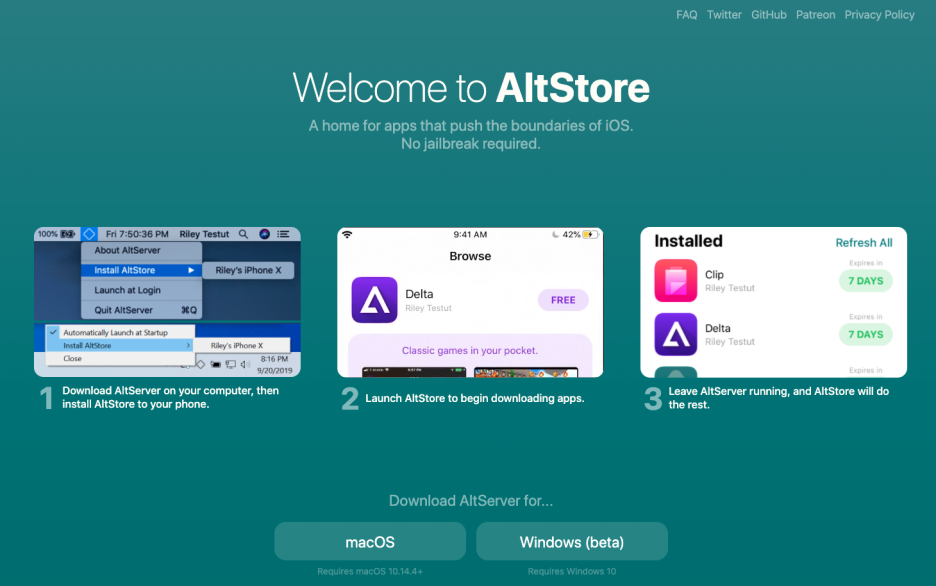Toggle Automatically Launch at Startup checkmark
The height and width of the screenshot is (586, 936).
53,332
